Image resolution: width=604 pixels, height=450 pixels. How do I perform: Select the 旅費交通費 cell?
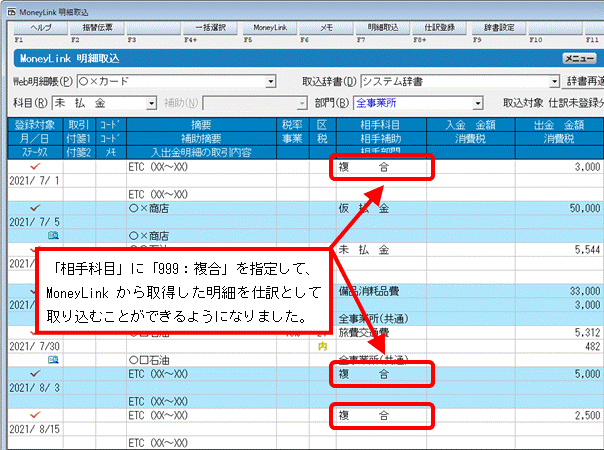tap(381, 332)
